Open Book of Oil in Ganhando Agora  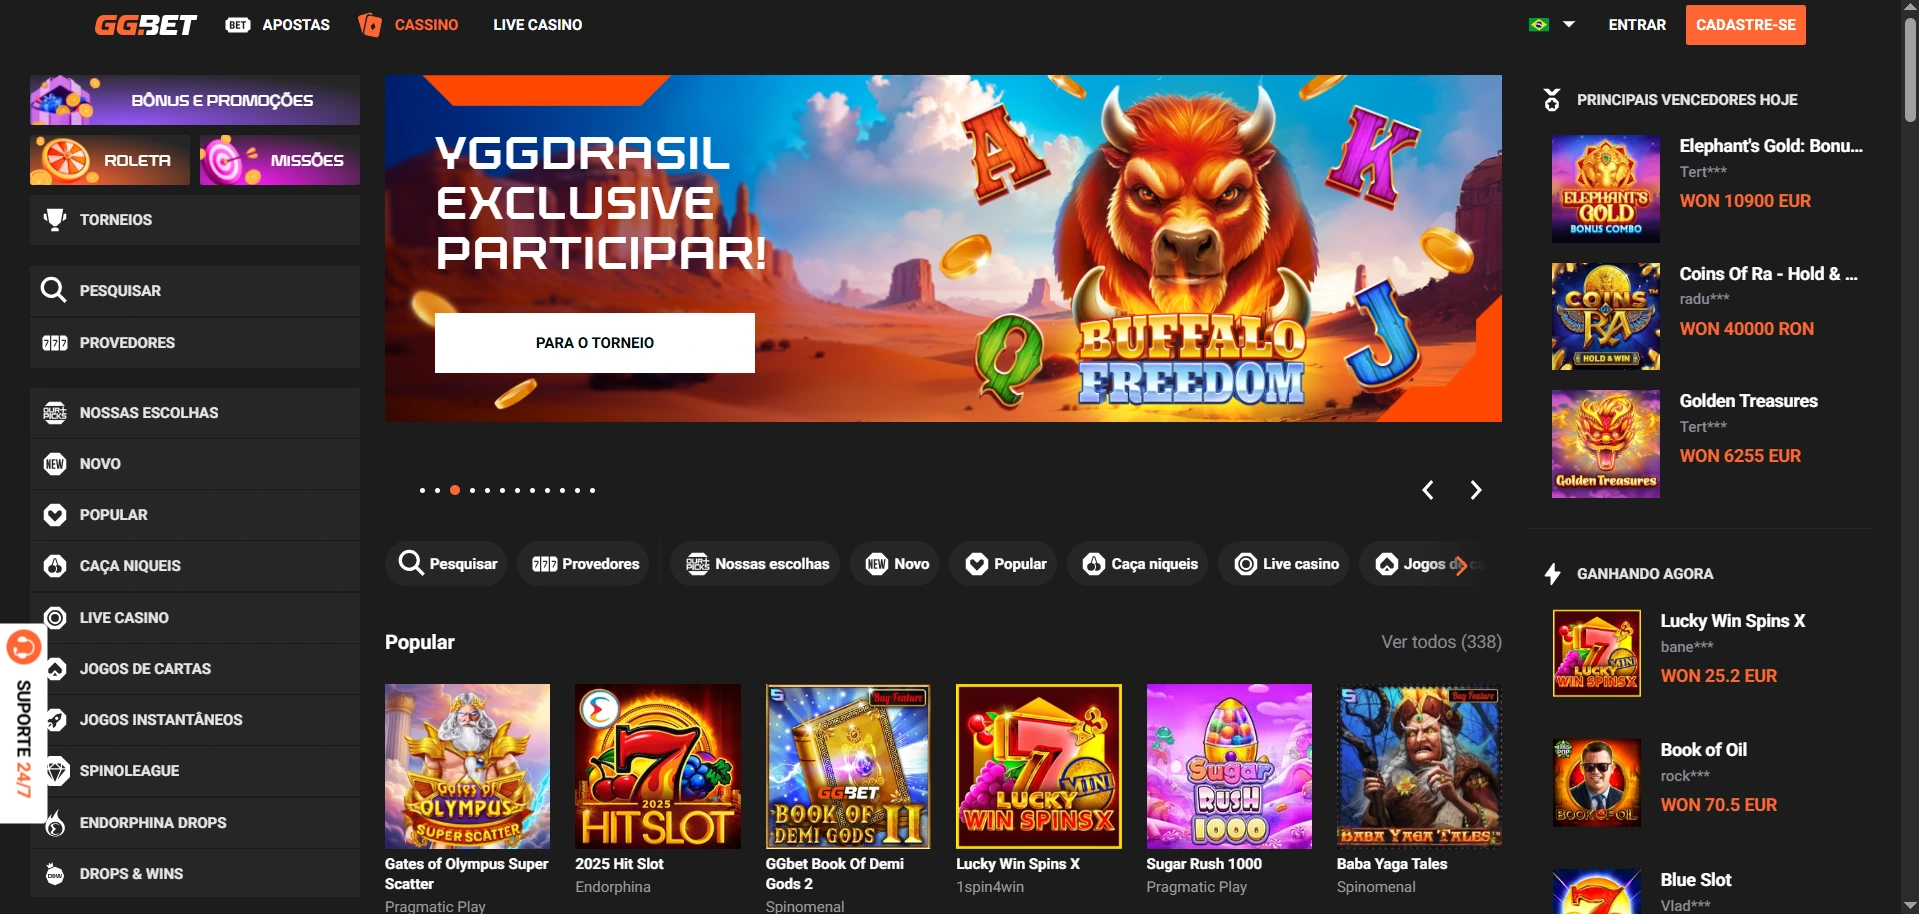[x=1597, y=782]
